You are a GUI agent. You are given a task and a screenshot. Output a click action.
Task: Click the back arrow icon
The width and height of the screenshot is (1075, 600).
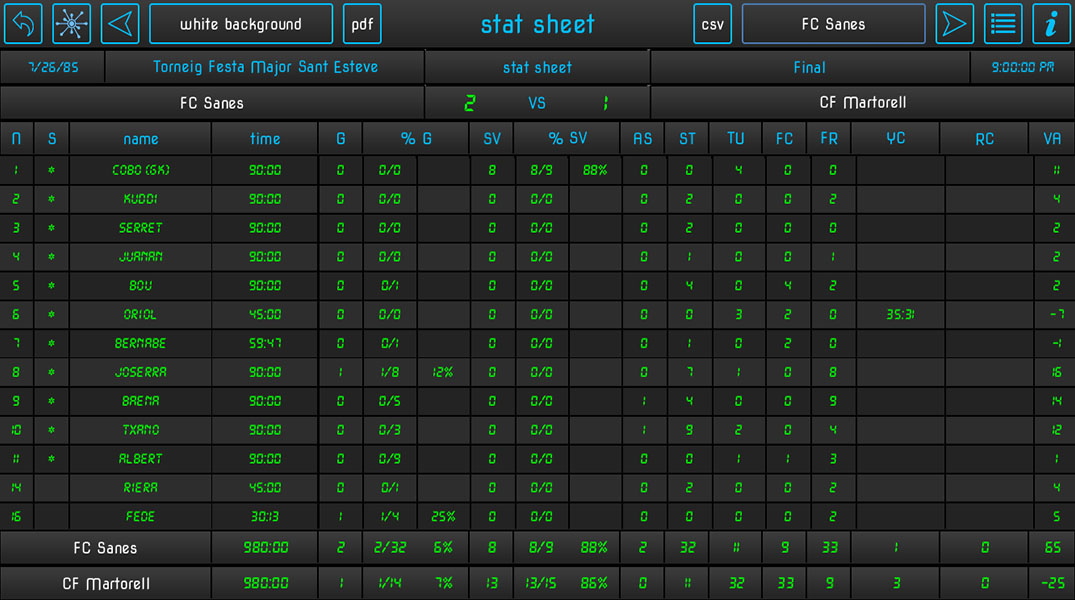tap(23, 24)
